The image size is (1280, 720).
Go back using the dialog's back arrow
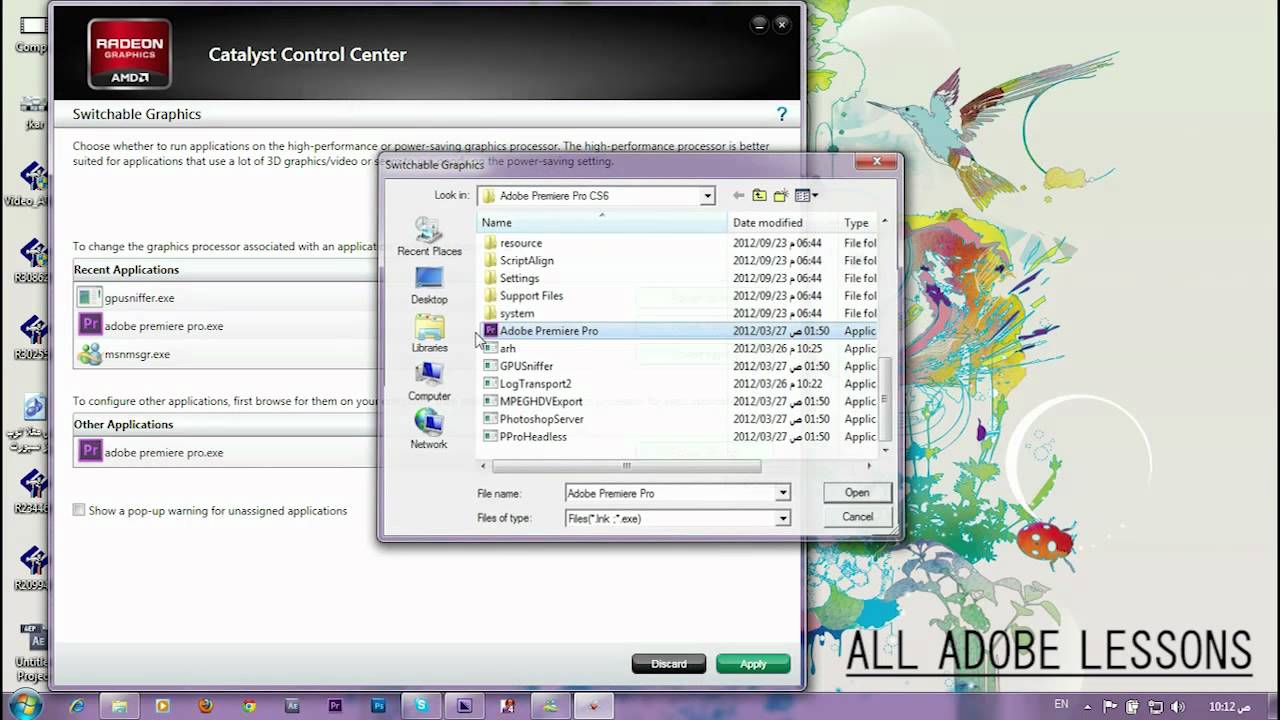738,196
